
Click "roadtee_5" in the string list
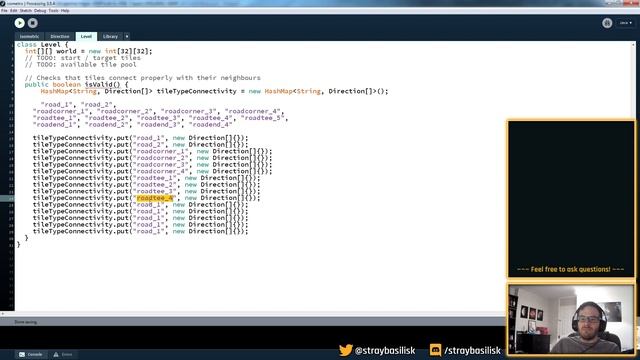point(262,118)
